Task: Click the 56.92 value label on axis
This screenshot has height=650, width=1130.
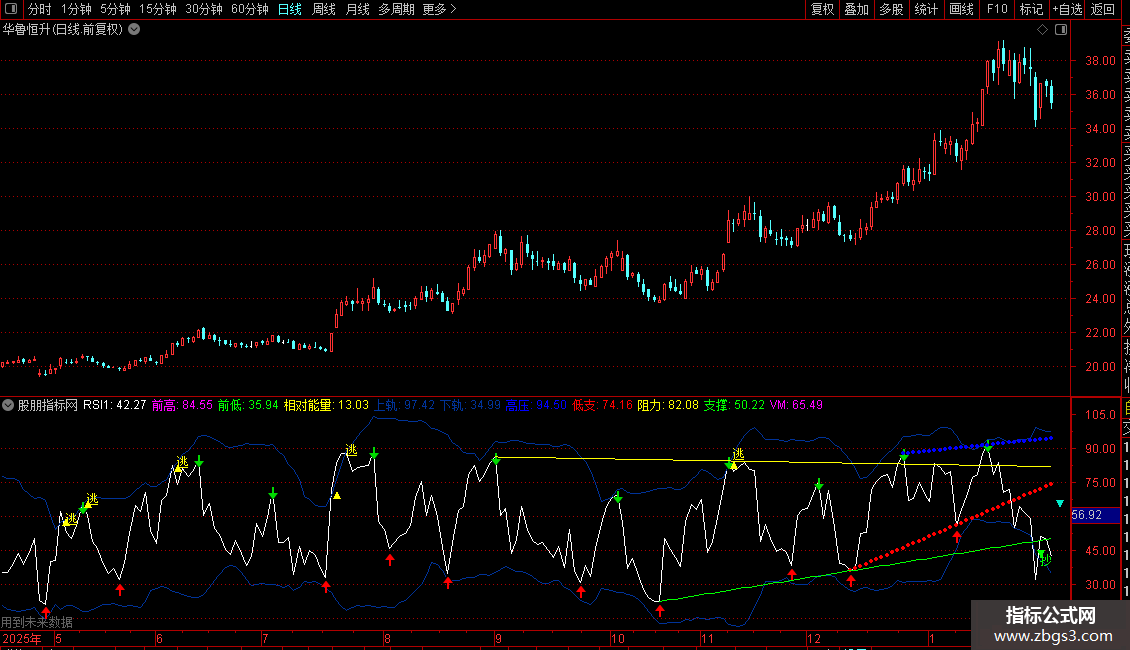Action: point(1085,515)
